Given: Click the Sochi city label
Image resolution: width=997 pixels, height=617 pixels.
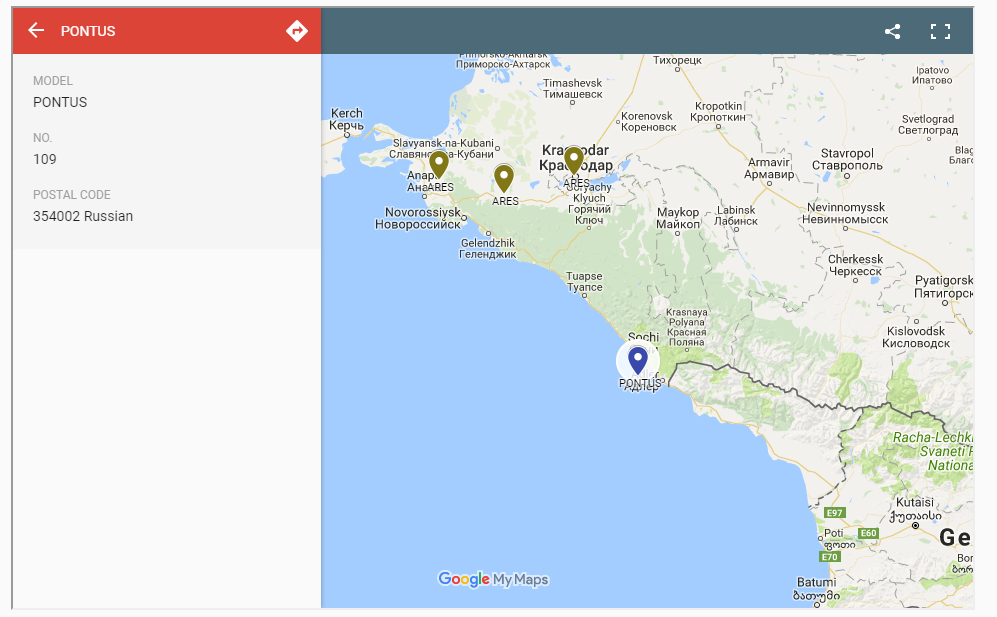Looking at the screenshot, I should pos(643,336).
